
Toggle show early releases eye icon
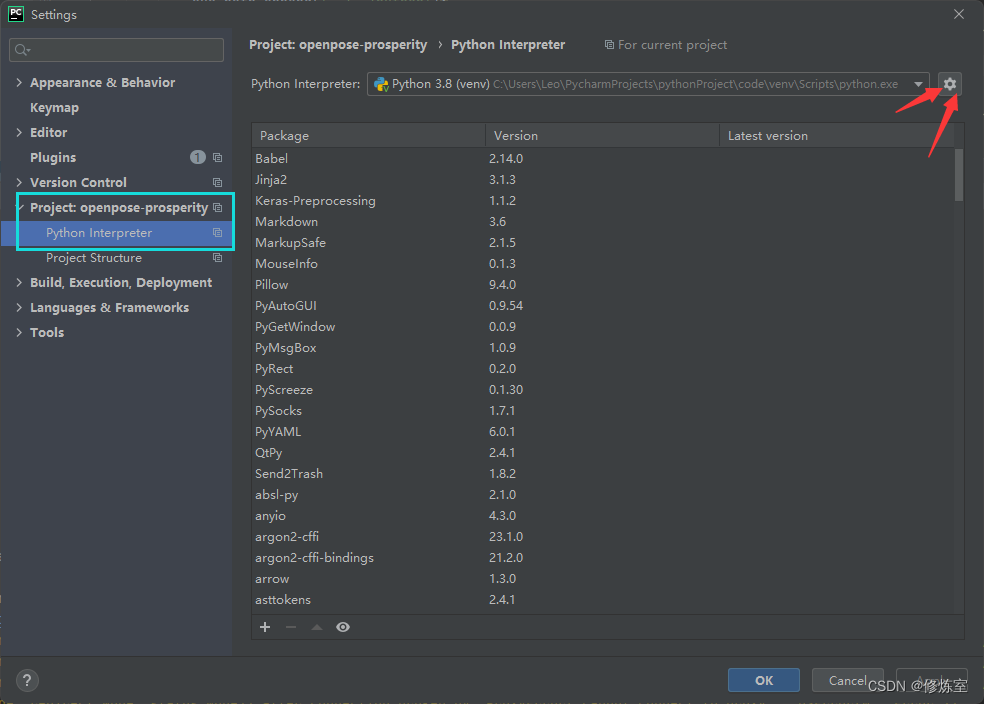pyautogui.click(x=343, y=627)
